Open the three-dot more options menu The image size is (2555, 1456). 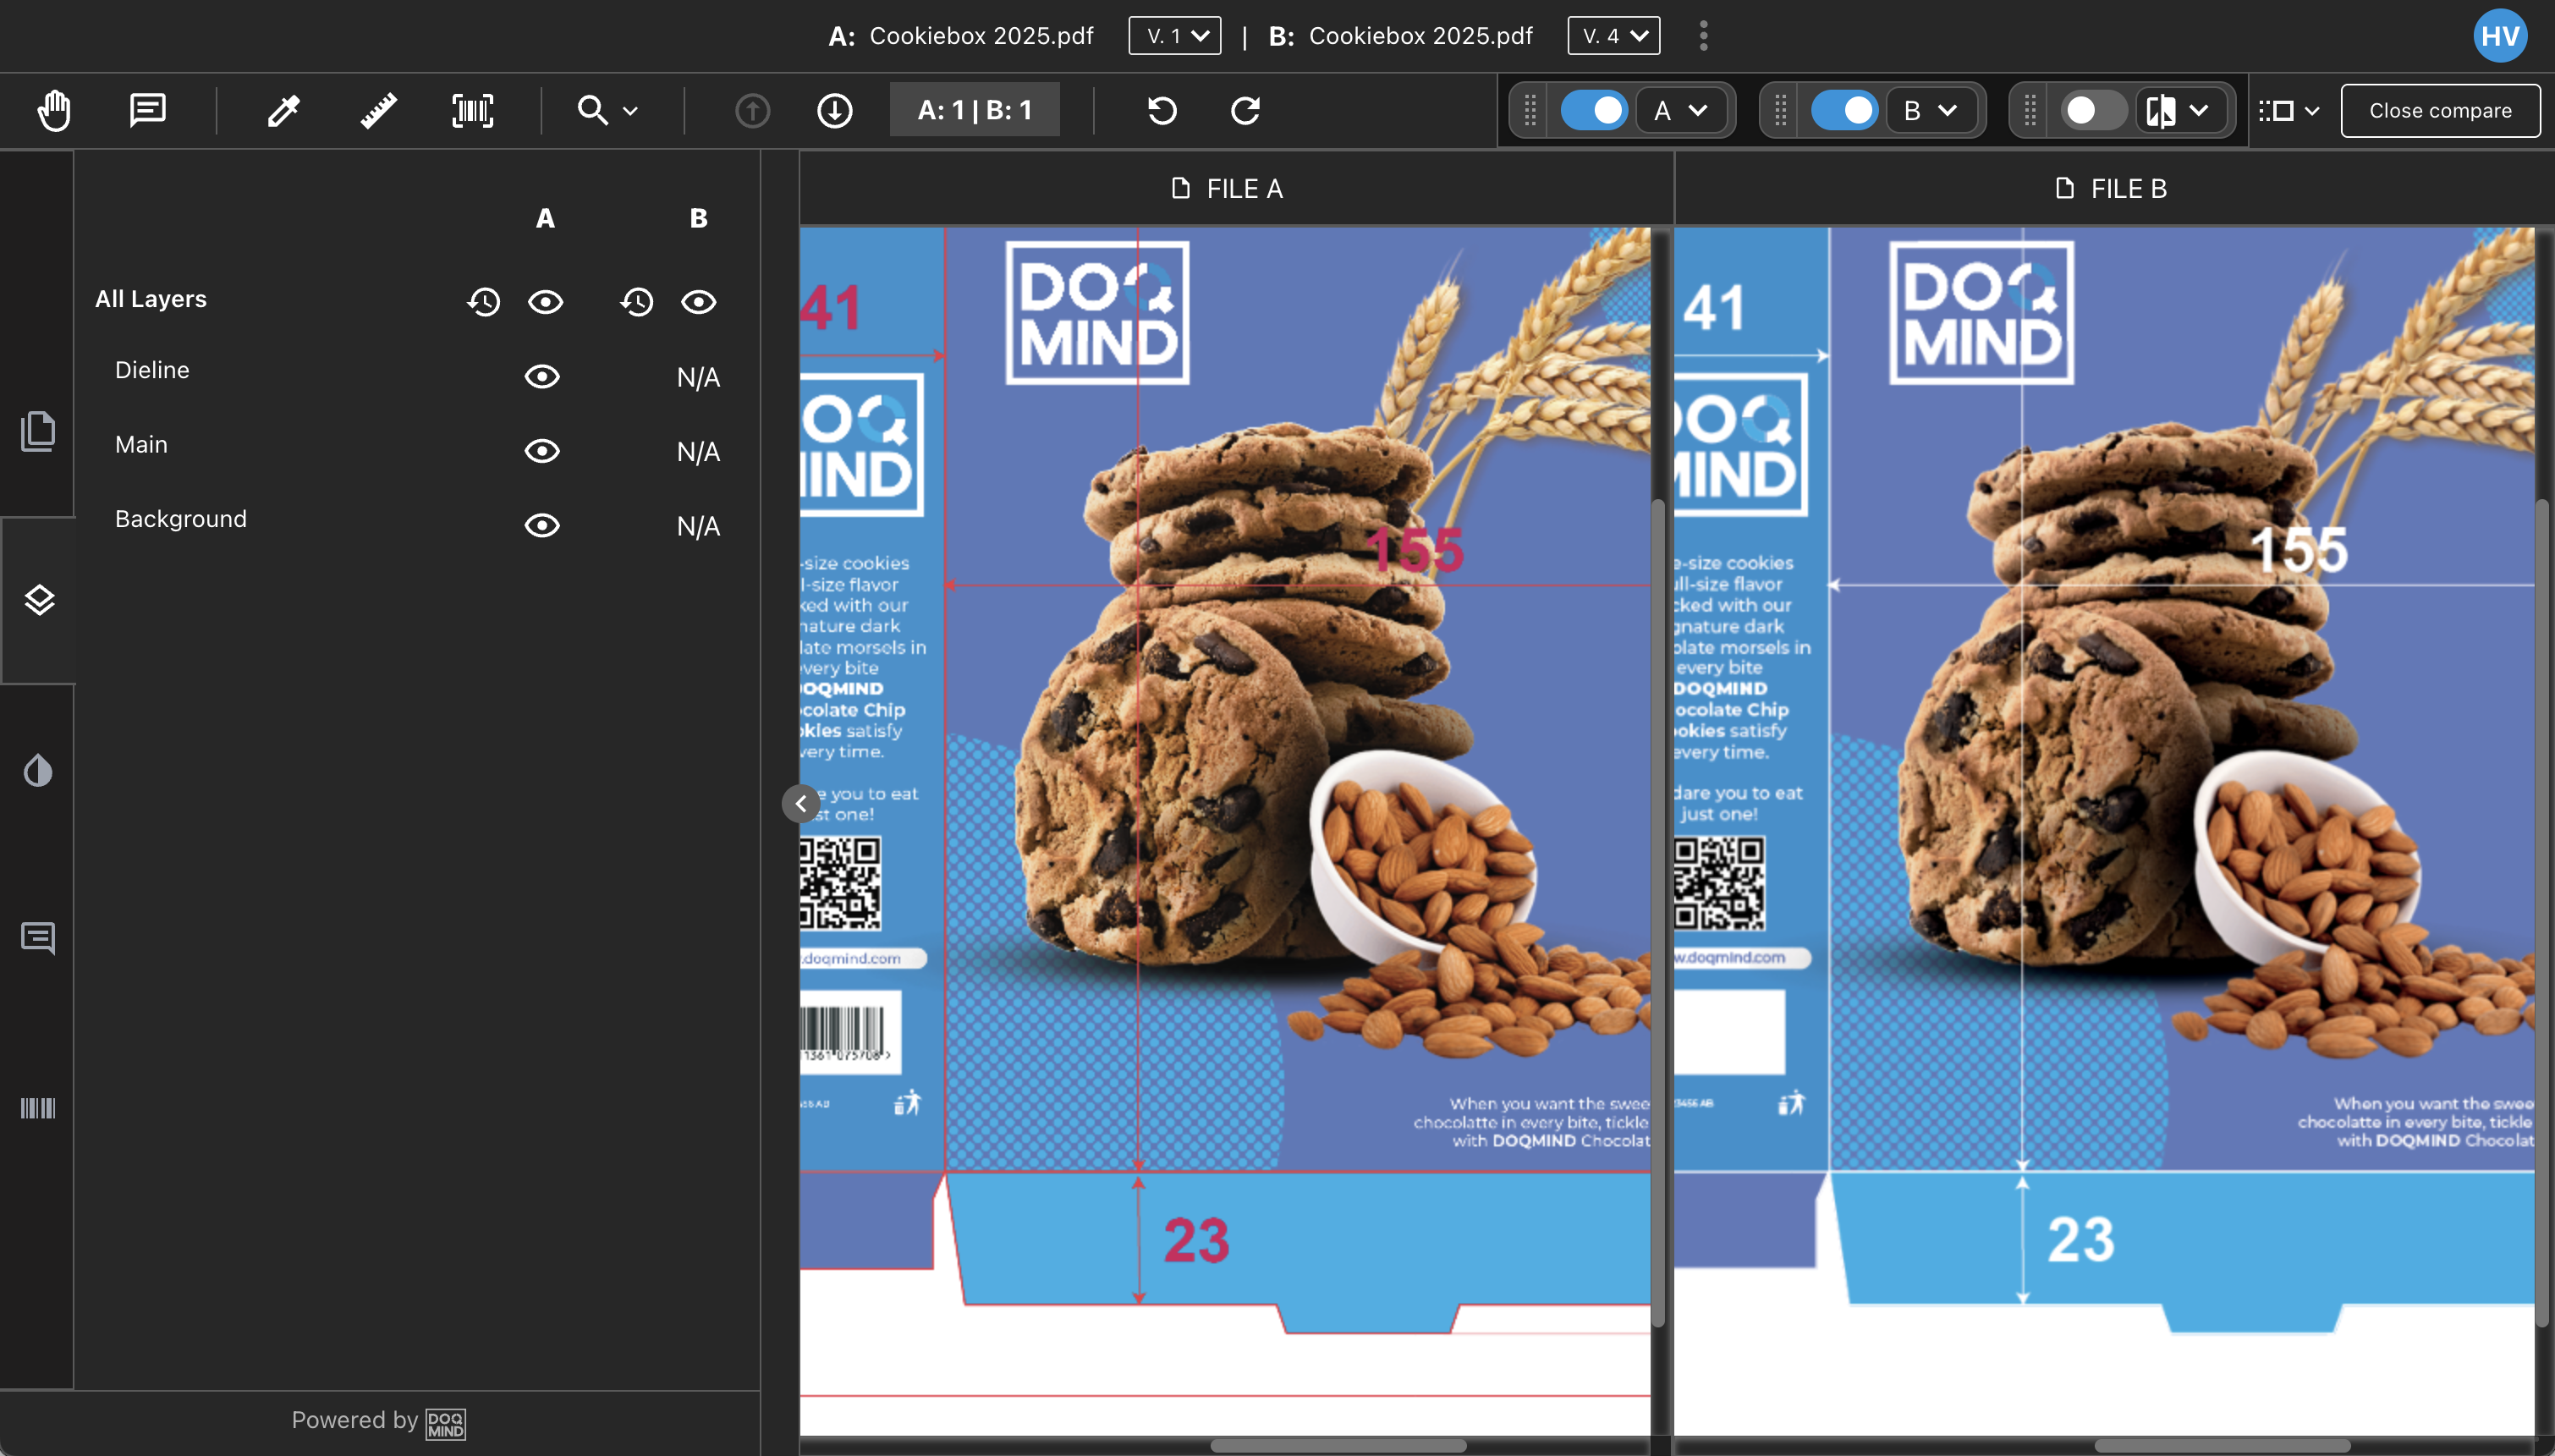coord(1704,36)
